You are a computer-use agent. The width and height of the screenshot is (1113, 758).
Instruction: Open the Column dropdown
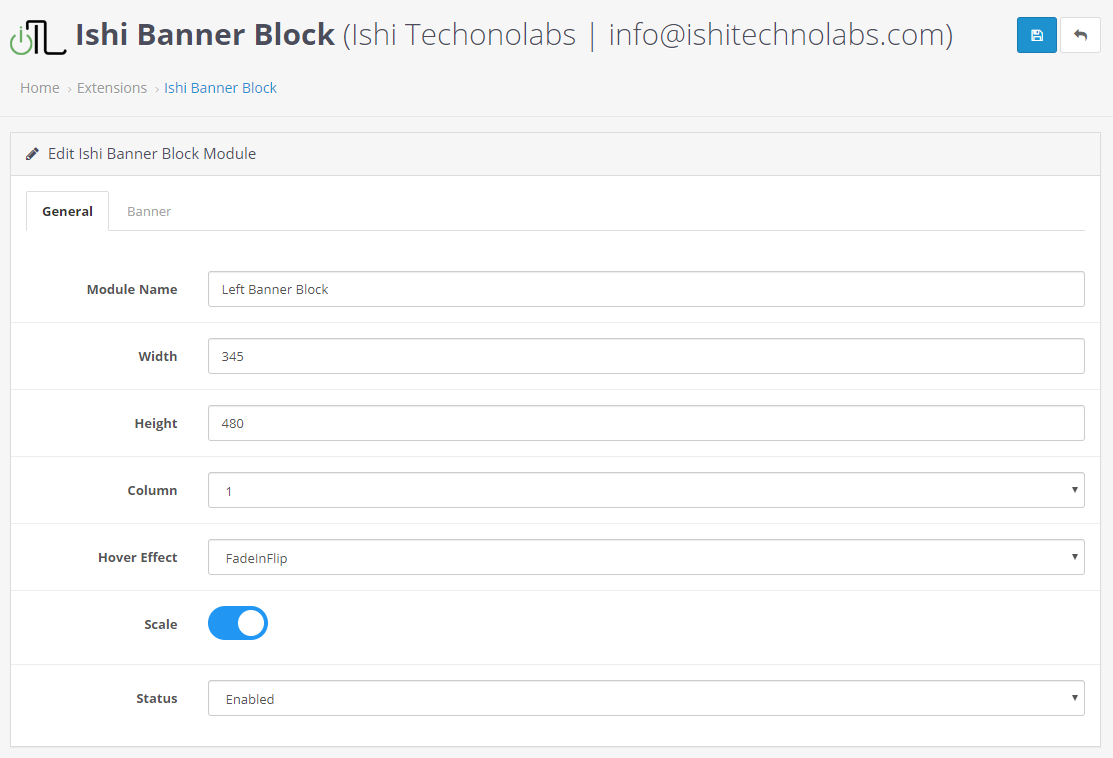click(x=646, y=491)
